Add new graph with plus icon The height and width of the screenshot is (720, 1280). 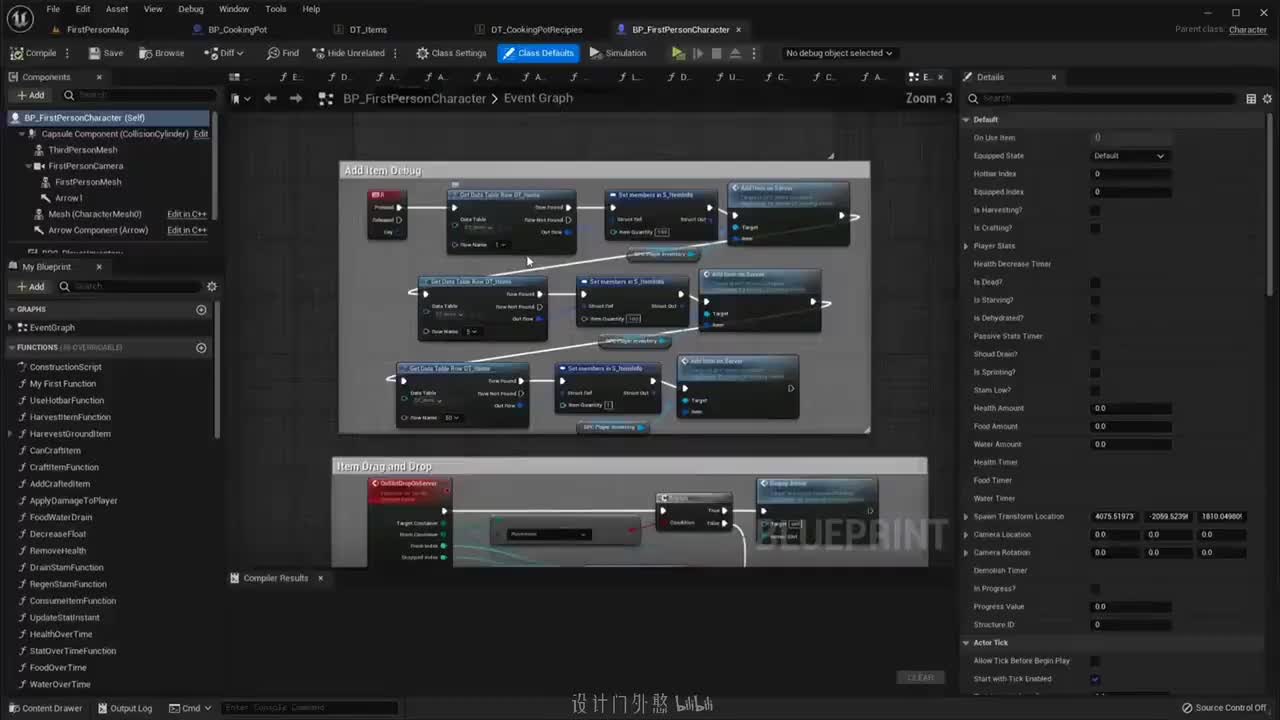click(201, 310)
